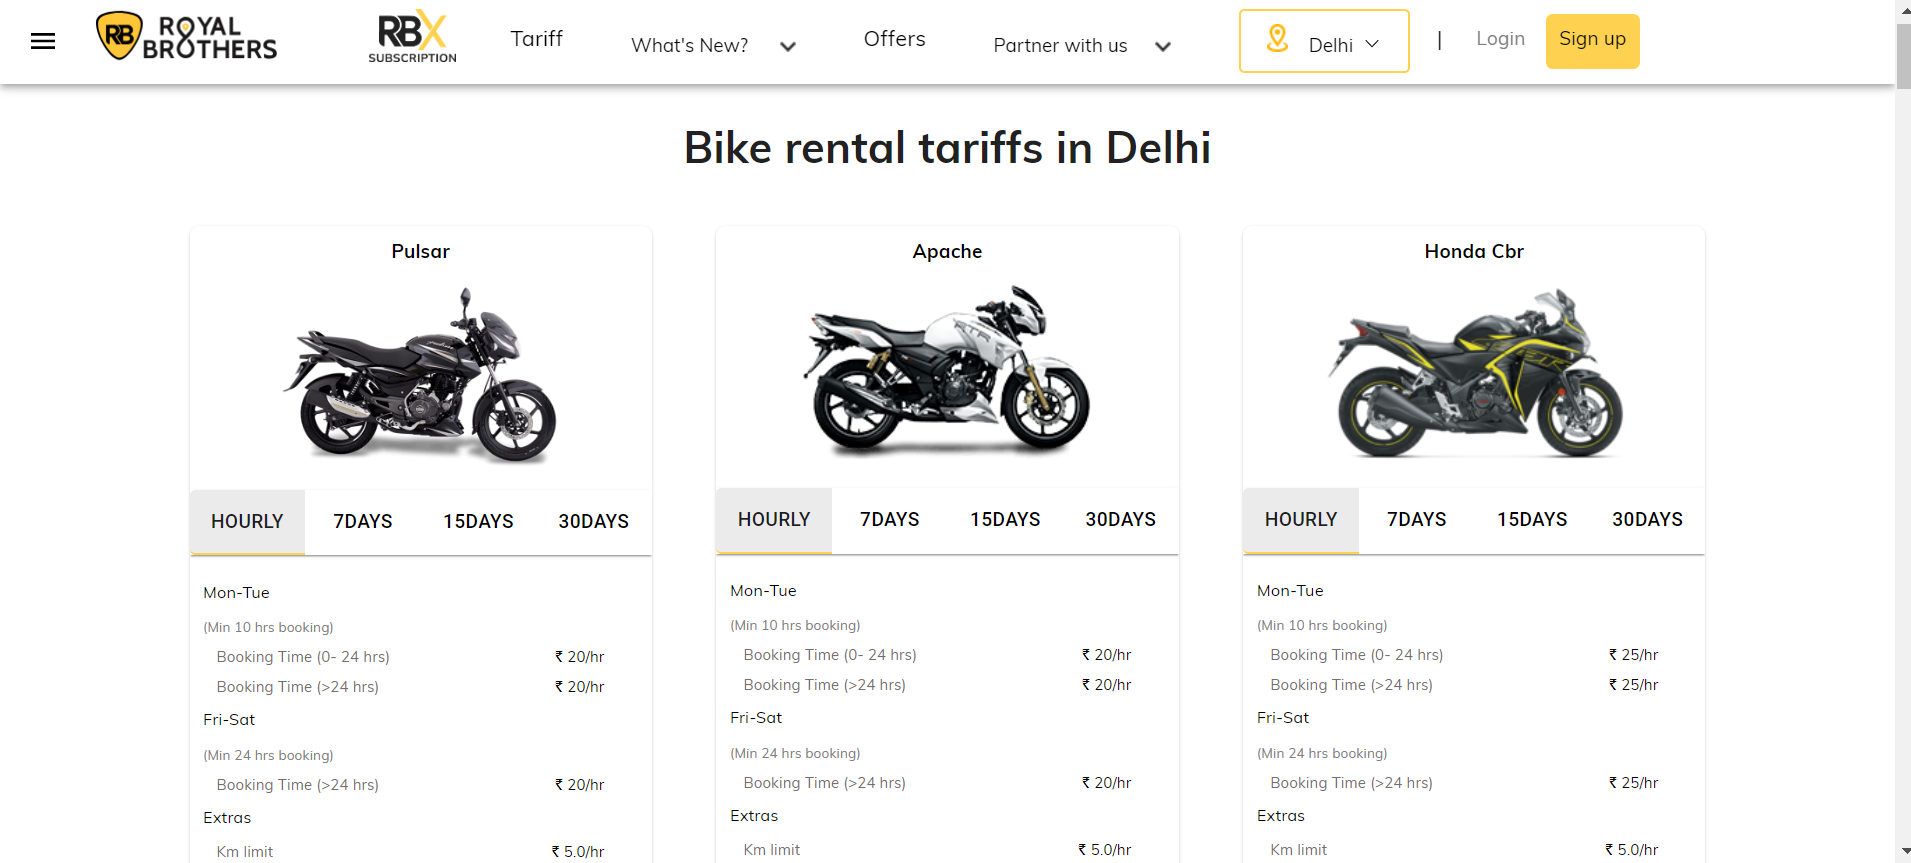The height and width of the screenshot is (863, 1911).
Task: Click the Honda Cbr bike image
Action: coord(1474,373)
